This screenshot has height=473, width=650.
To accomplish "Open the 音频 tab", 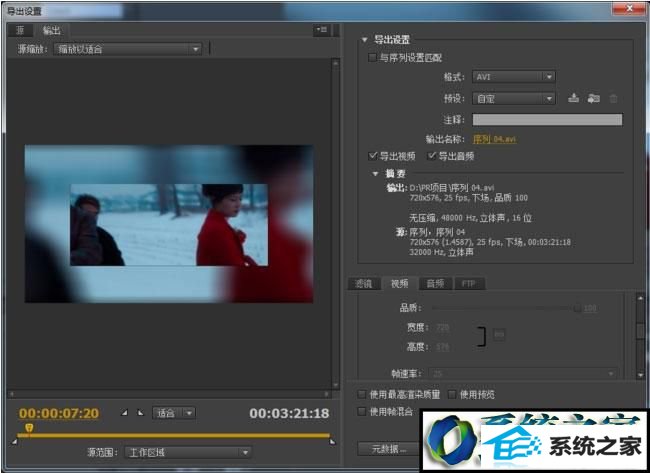I will (435, 284).
